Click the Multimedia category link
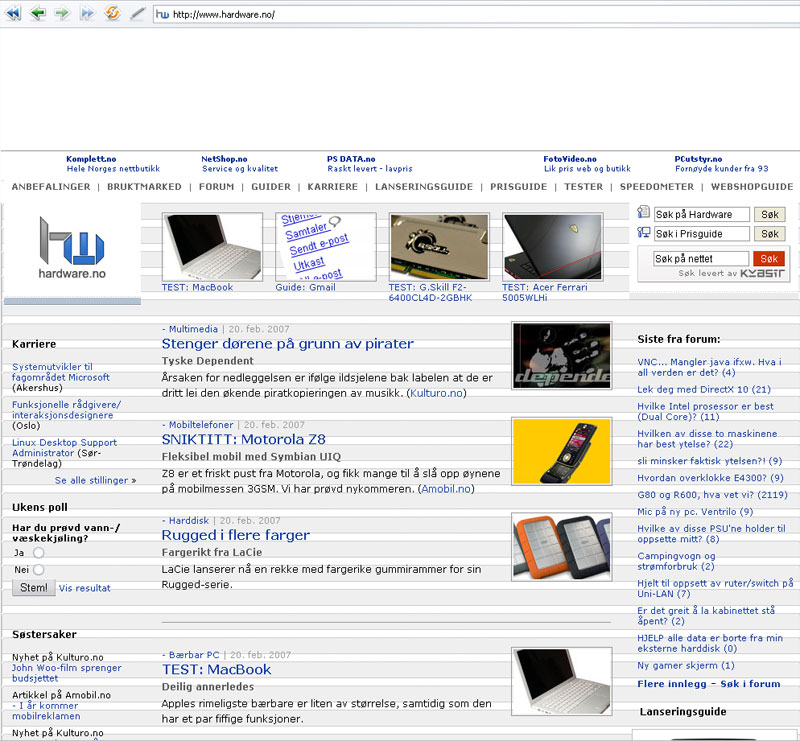The width and height of the screenshot is (800, 741). pos(193,329)
